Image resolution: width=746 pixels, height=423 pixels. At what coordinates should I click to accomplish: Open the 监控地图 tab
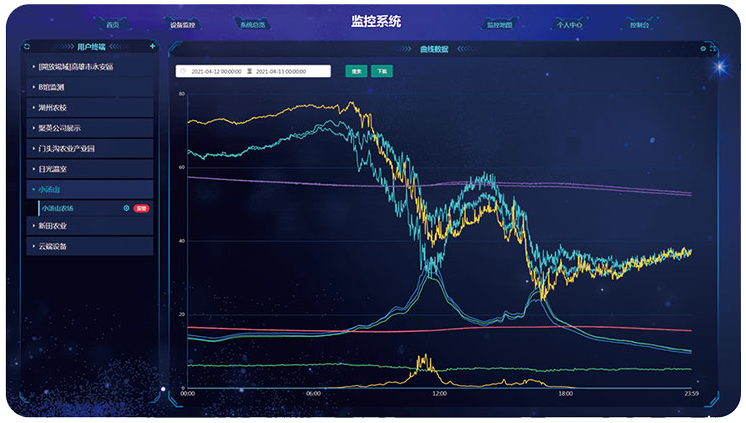(499, 24)
